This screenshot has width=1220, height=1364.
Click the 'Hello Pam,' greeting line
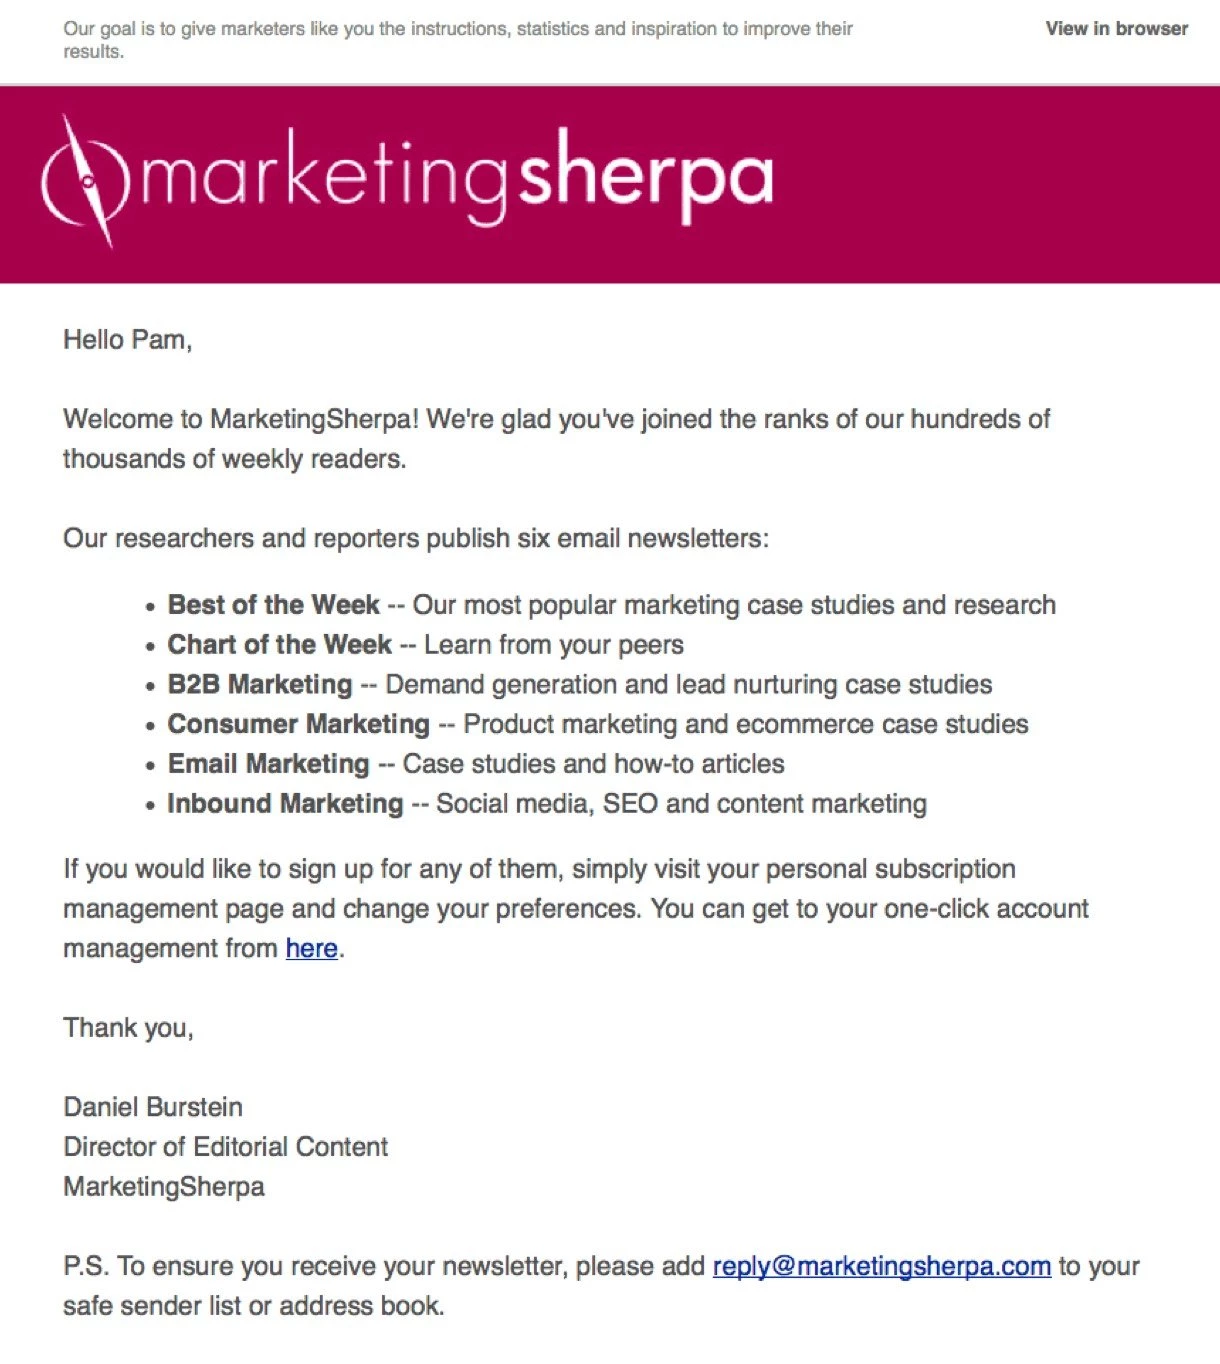click(x=127, y=340)
